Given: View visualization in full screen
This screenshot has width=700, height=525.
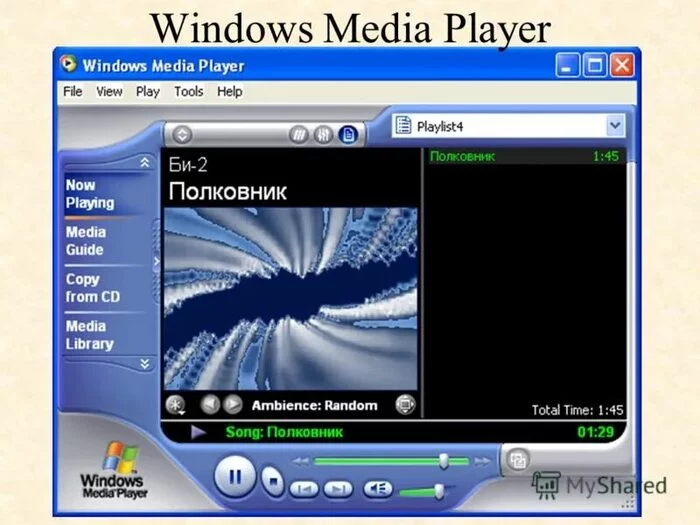Looking at the screenshot, I should (x=405, y=405).
